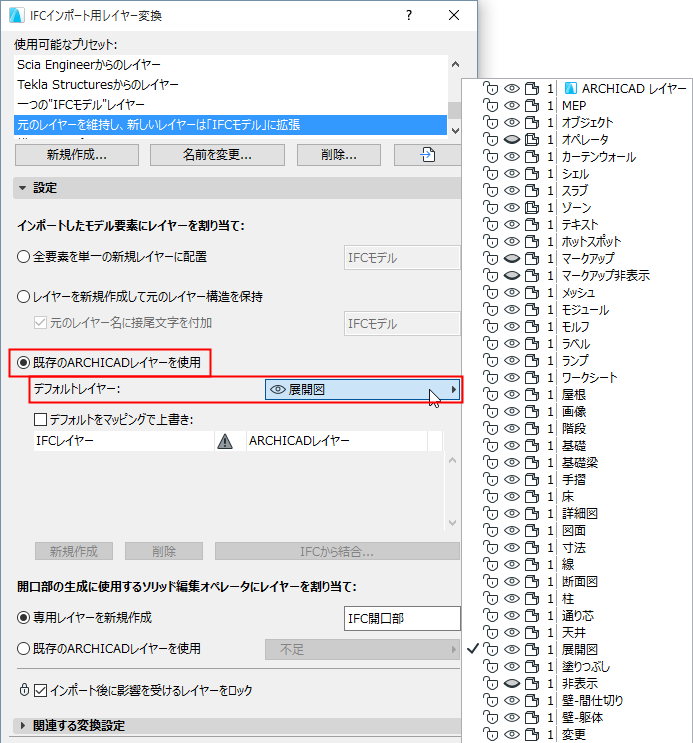Click ARCHICADレイヤー column header
Image resolution: width=693 pixels, height=743 pixels.
coord(337,441)
